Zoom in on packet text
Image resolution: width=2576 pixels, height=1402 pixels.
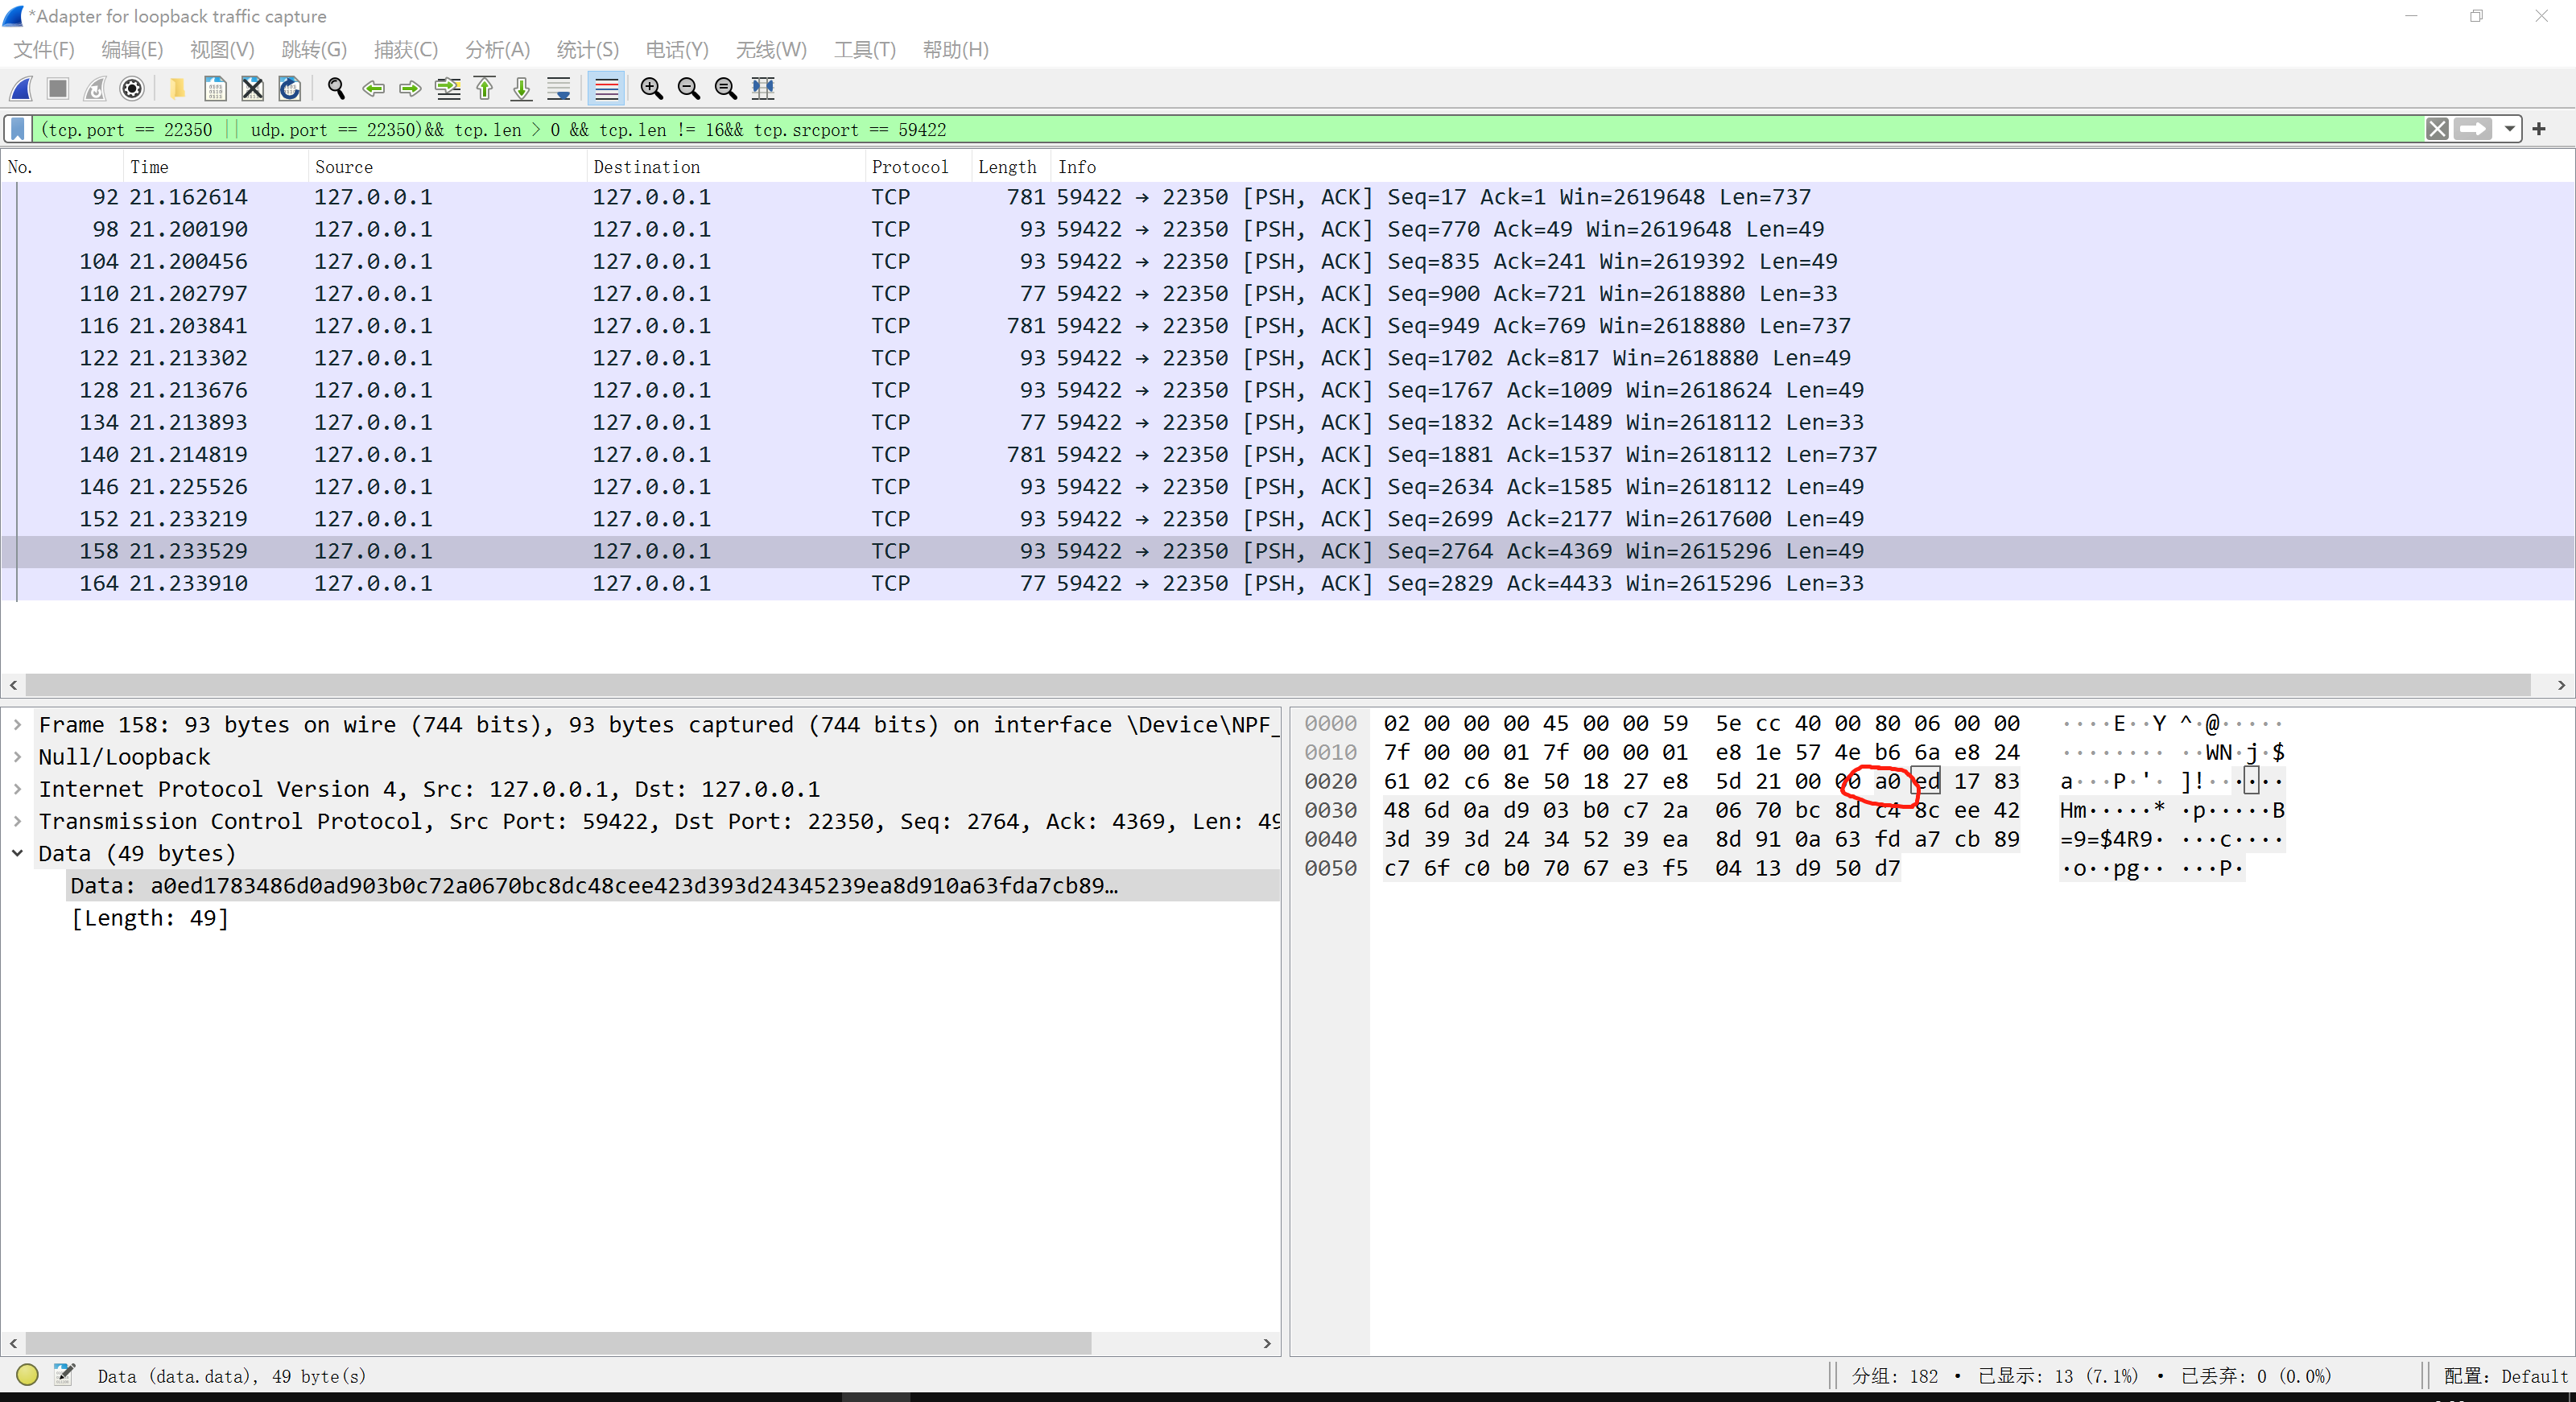(x=652, y=89)
